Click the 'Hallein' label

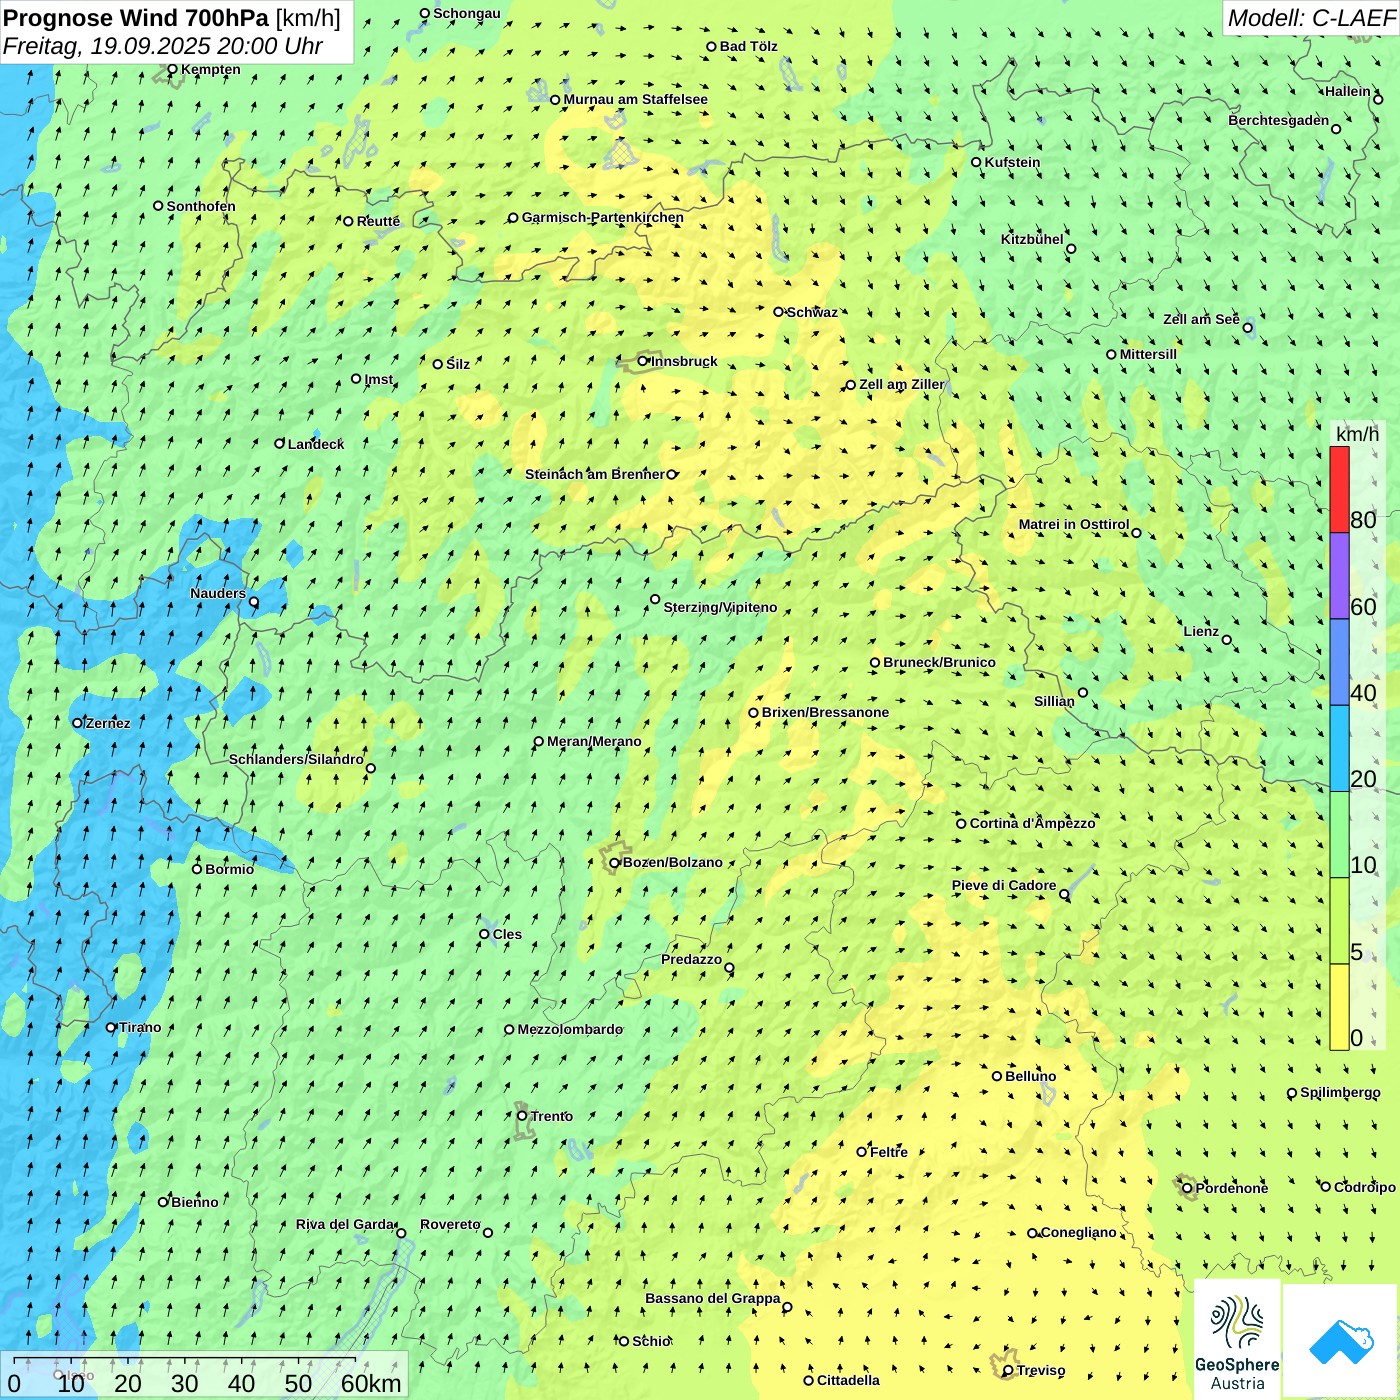tap(1348, 91)
